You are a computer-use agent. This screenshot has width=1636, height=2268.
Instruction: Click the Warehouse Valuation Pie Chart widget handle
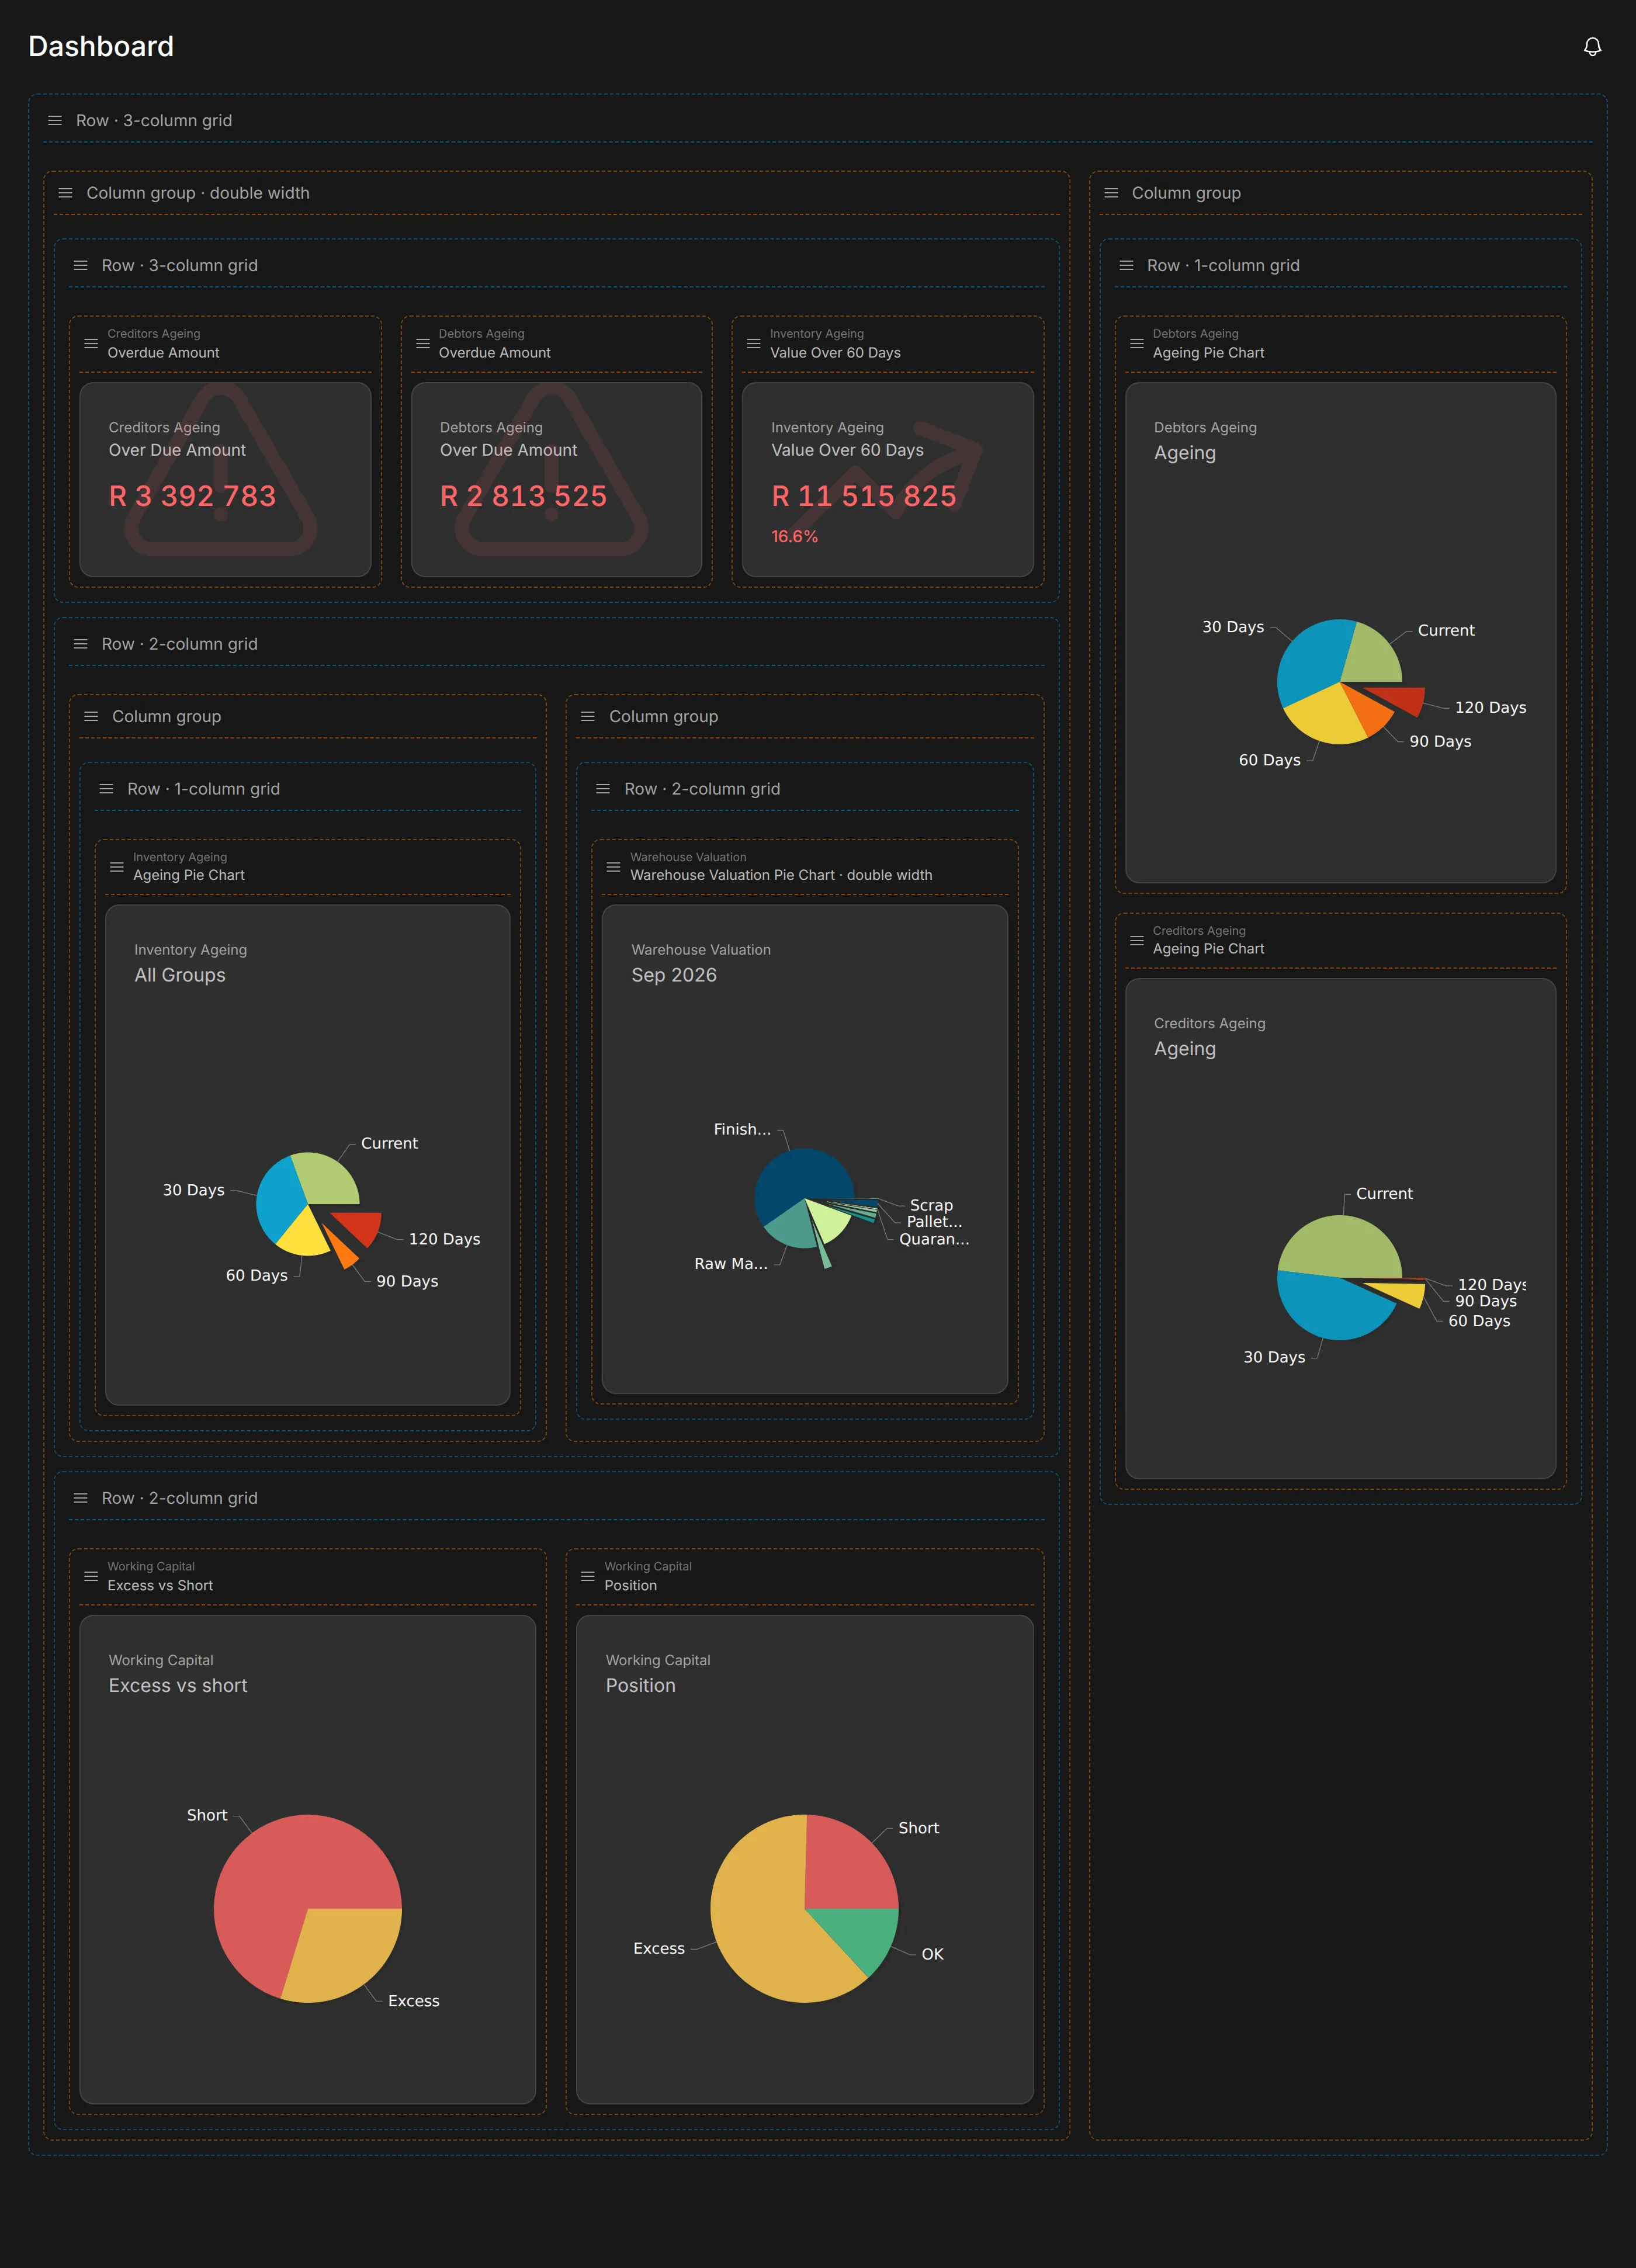coord(613,866)
